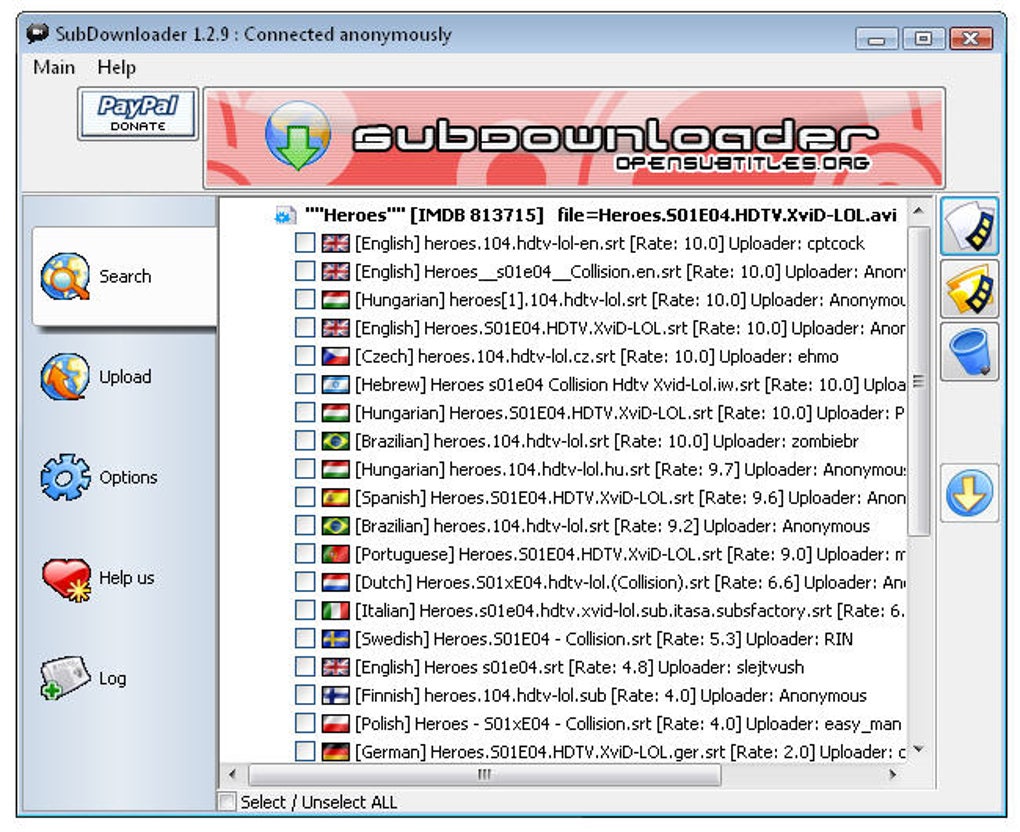Image resolution: width=1020 pixels, height=832 pixels.
Task: Click Hungarian flag of heroes[1].104.hdtv-lol.srt
Action: click(x=336, y=300)
